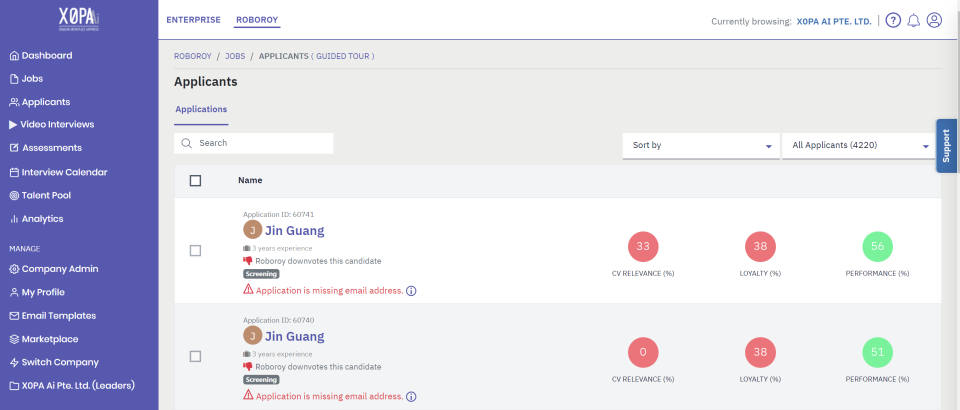
Task: Toggle select-all checkbox in Name header
Action: (195, 181)
